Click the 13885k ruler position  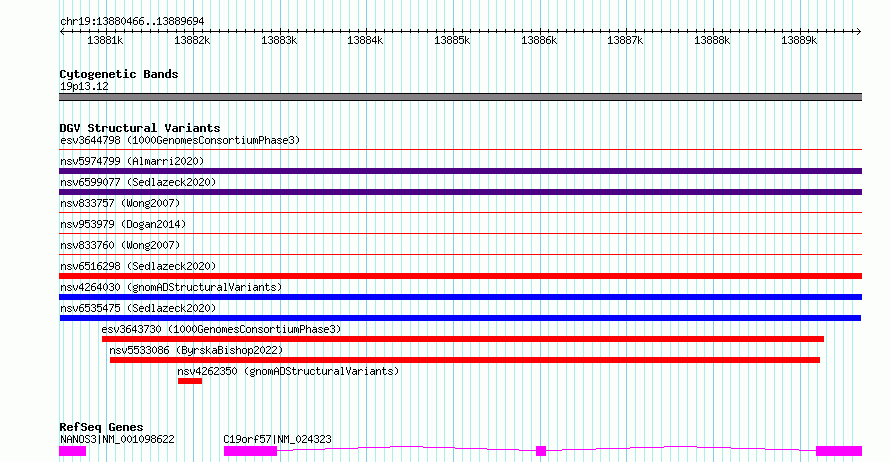[x=452, y=40]
